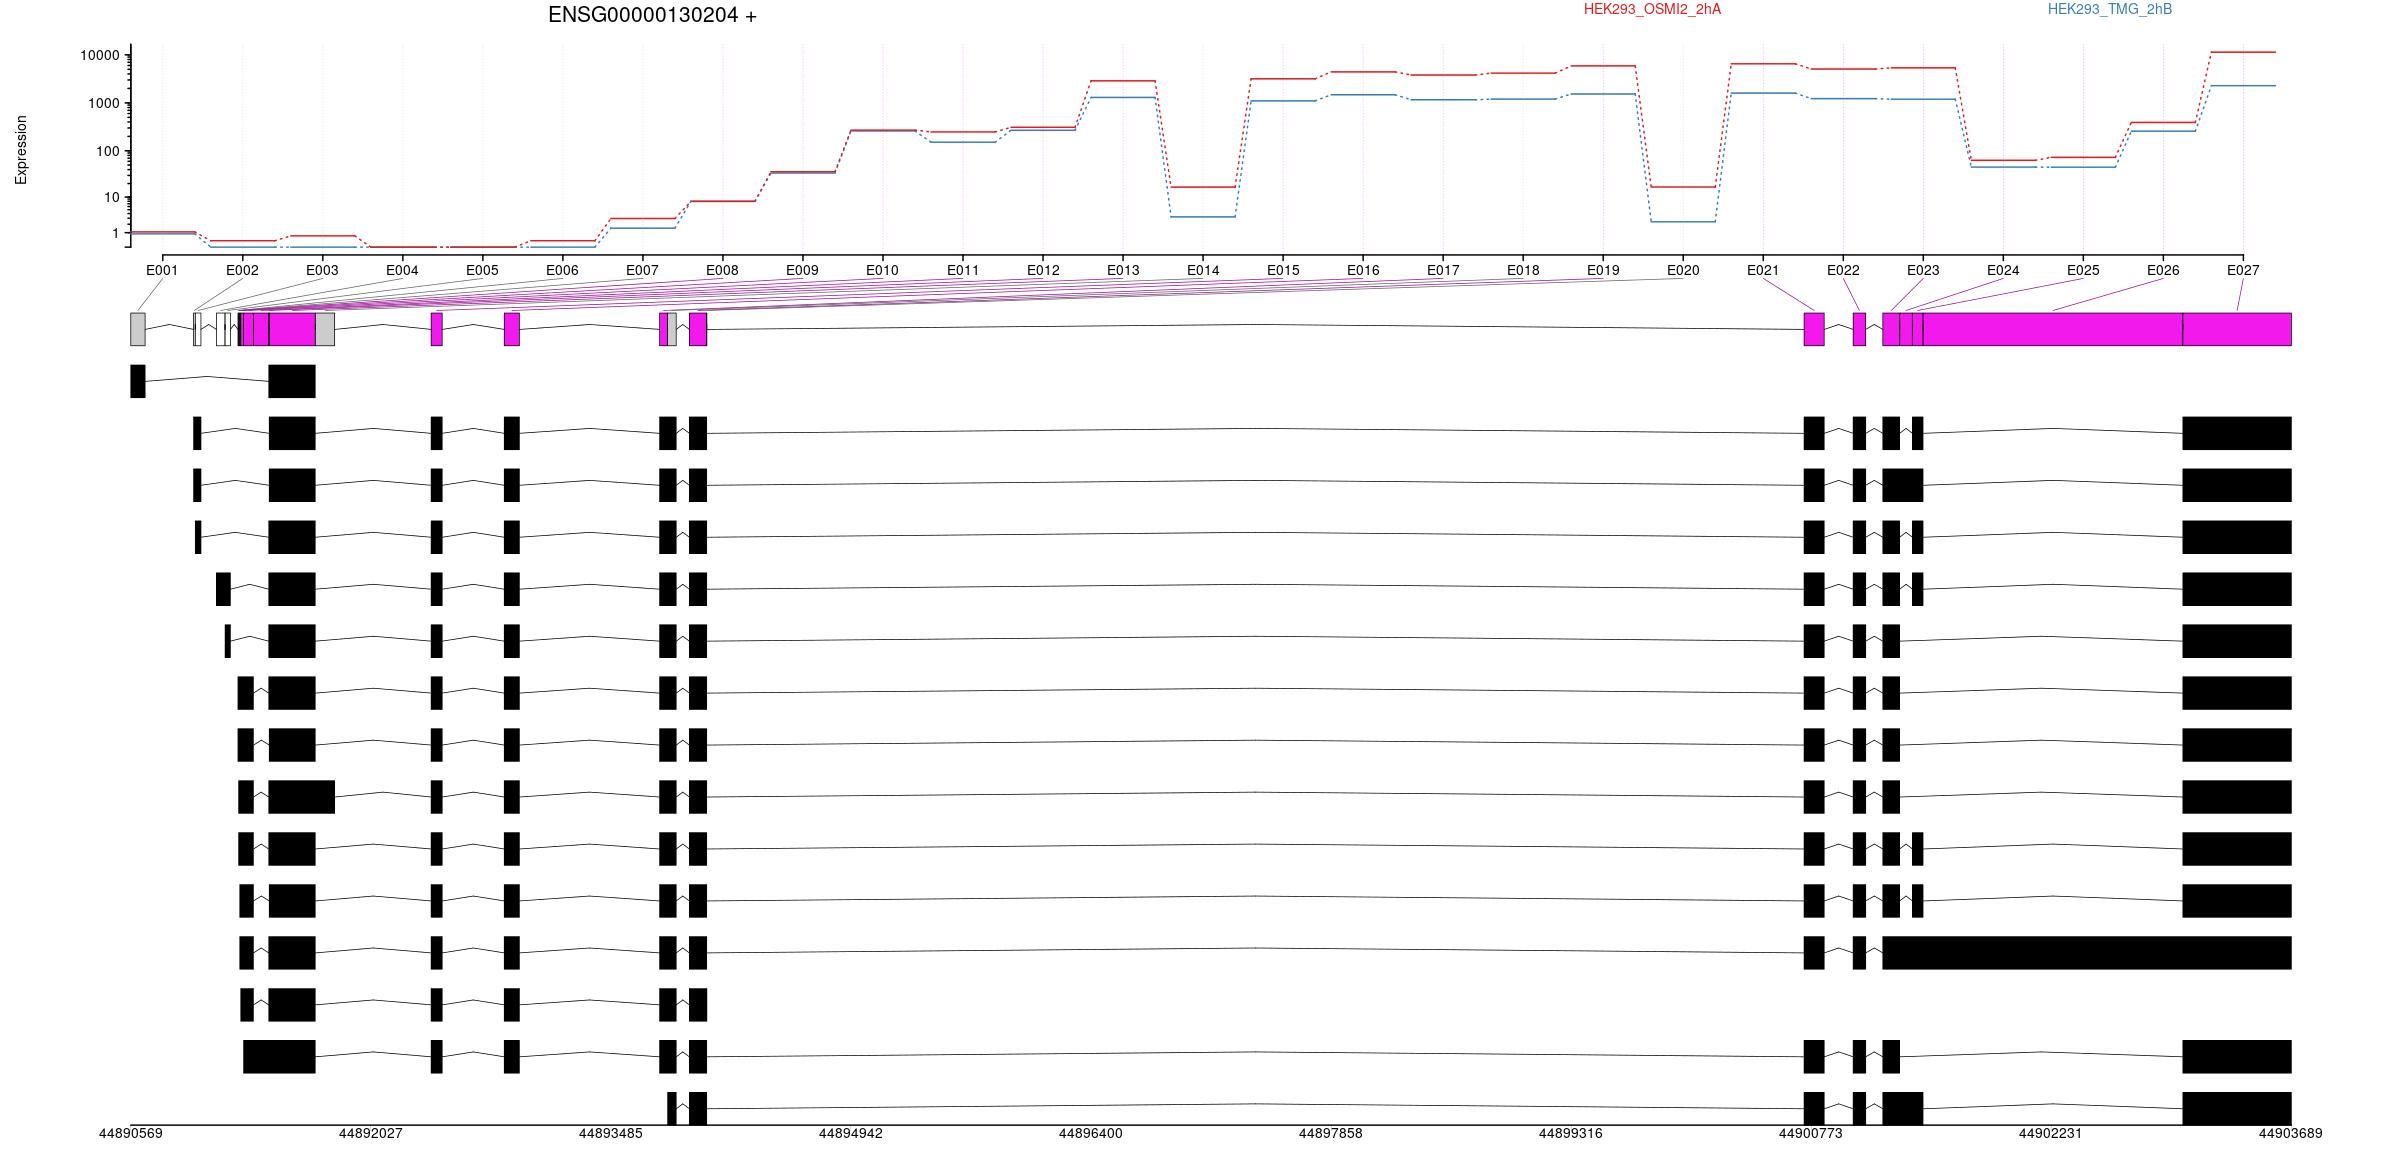
Task: Select exon bin label E001
Action: (x=162, y=270)
